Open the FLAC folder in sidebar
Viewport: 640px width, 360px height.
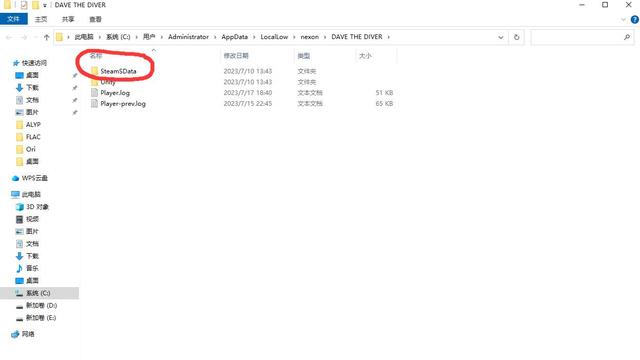tap(33, 137)
